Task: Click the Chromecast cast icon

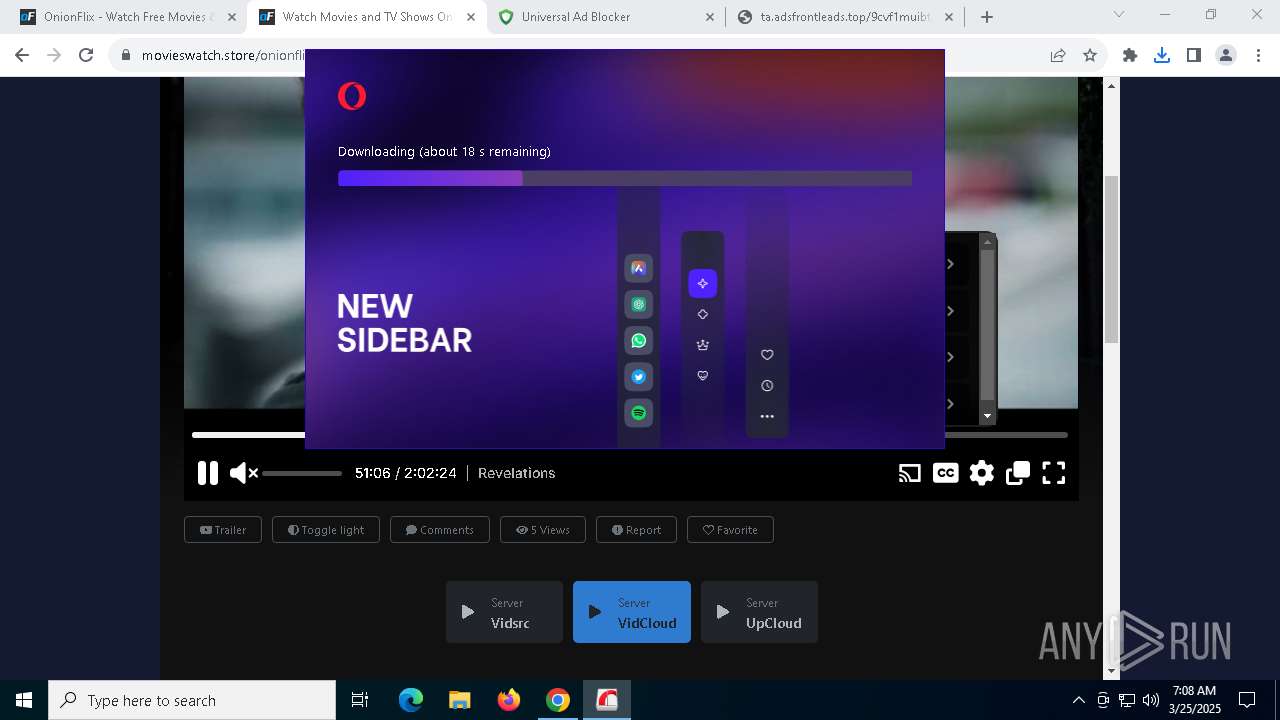Action: [909, 473]
